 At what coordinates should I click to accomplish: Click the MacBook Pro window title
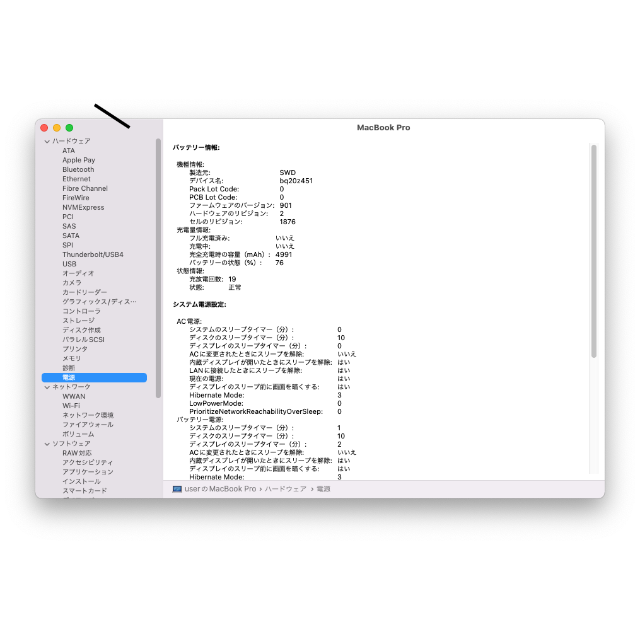(384, 127)
